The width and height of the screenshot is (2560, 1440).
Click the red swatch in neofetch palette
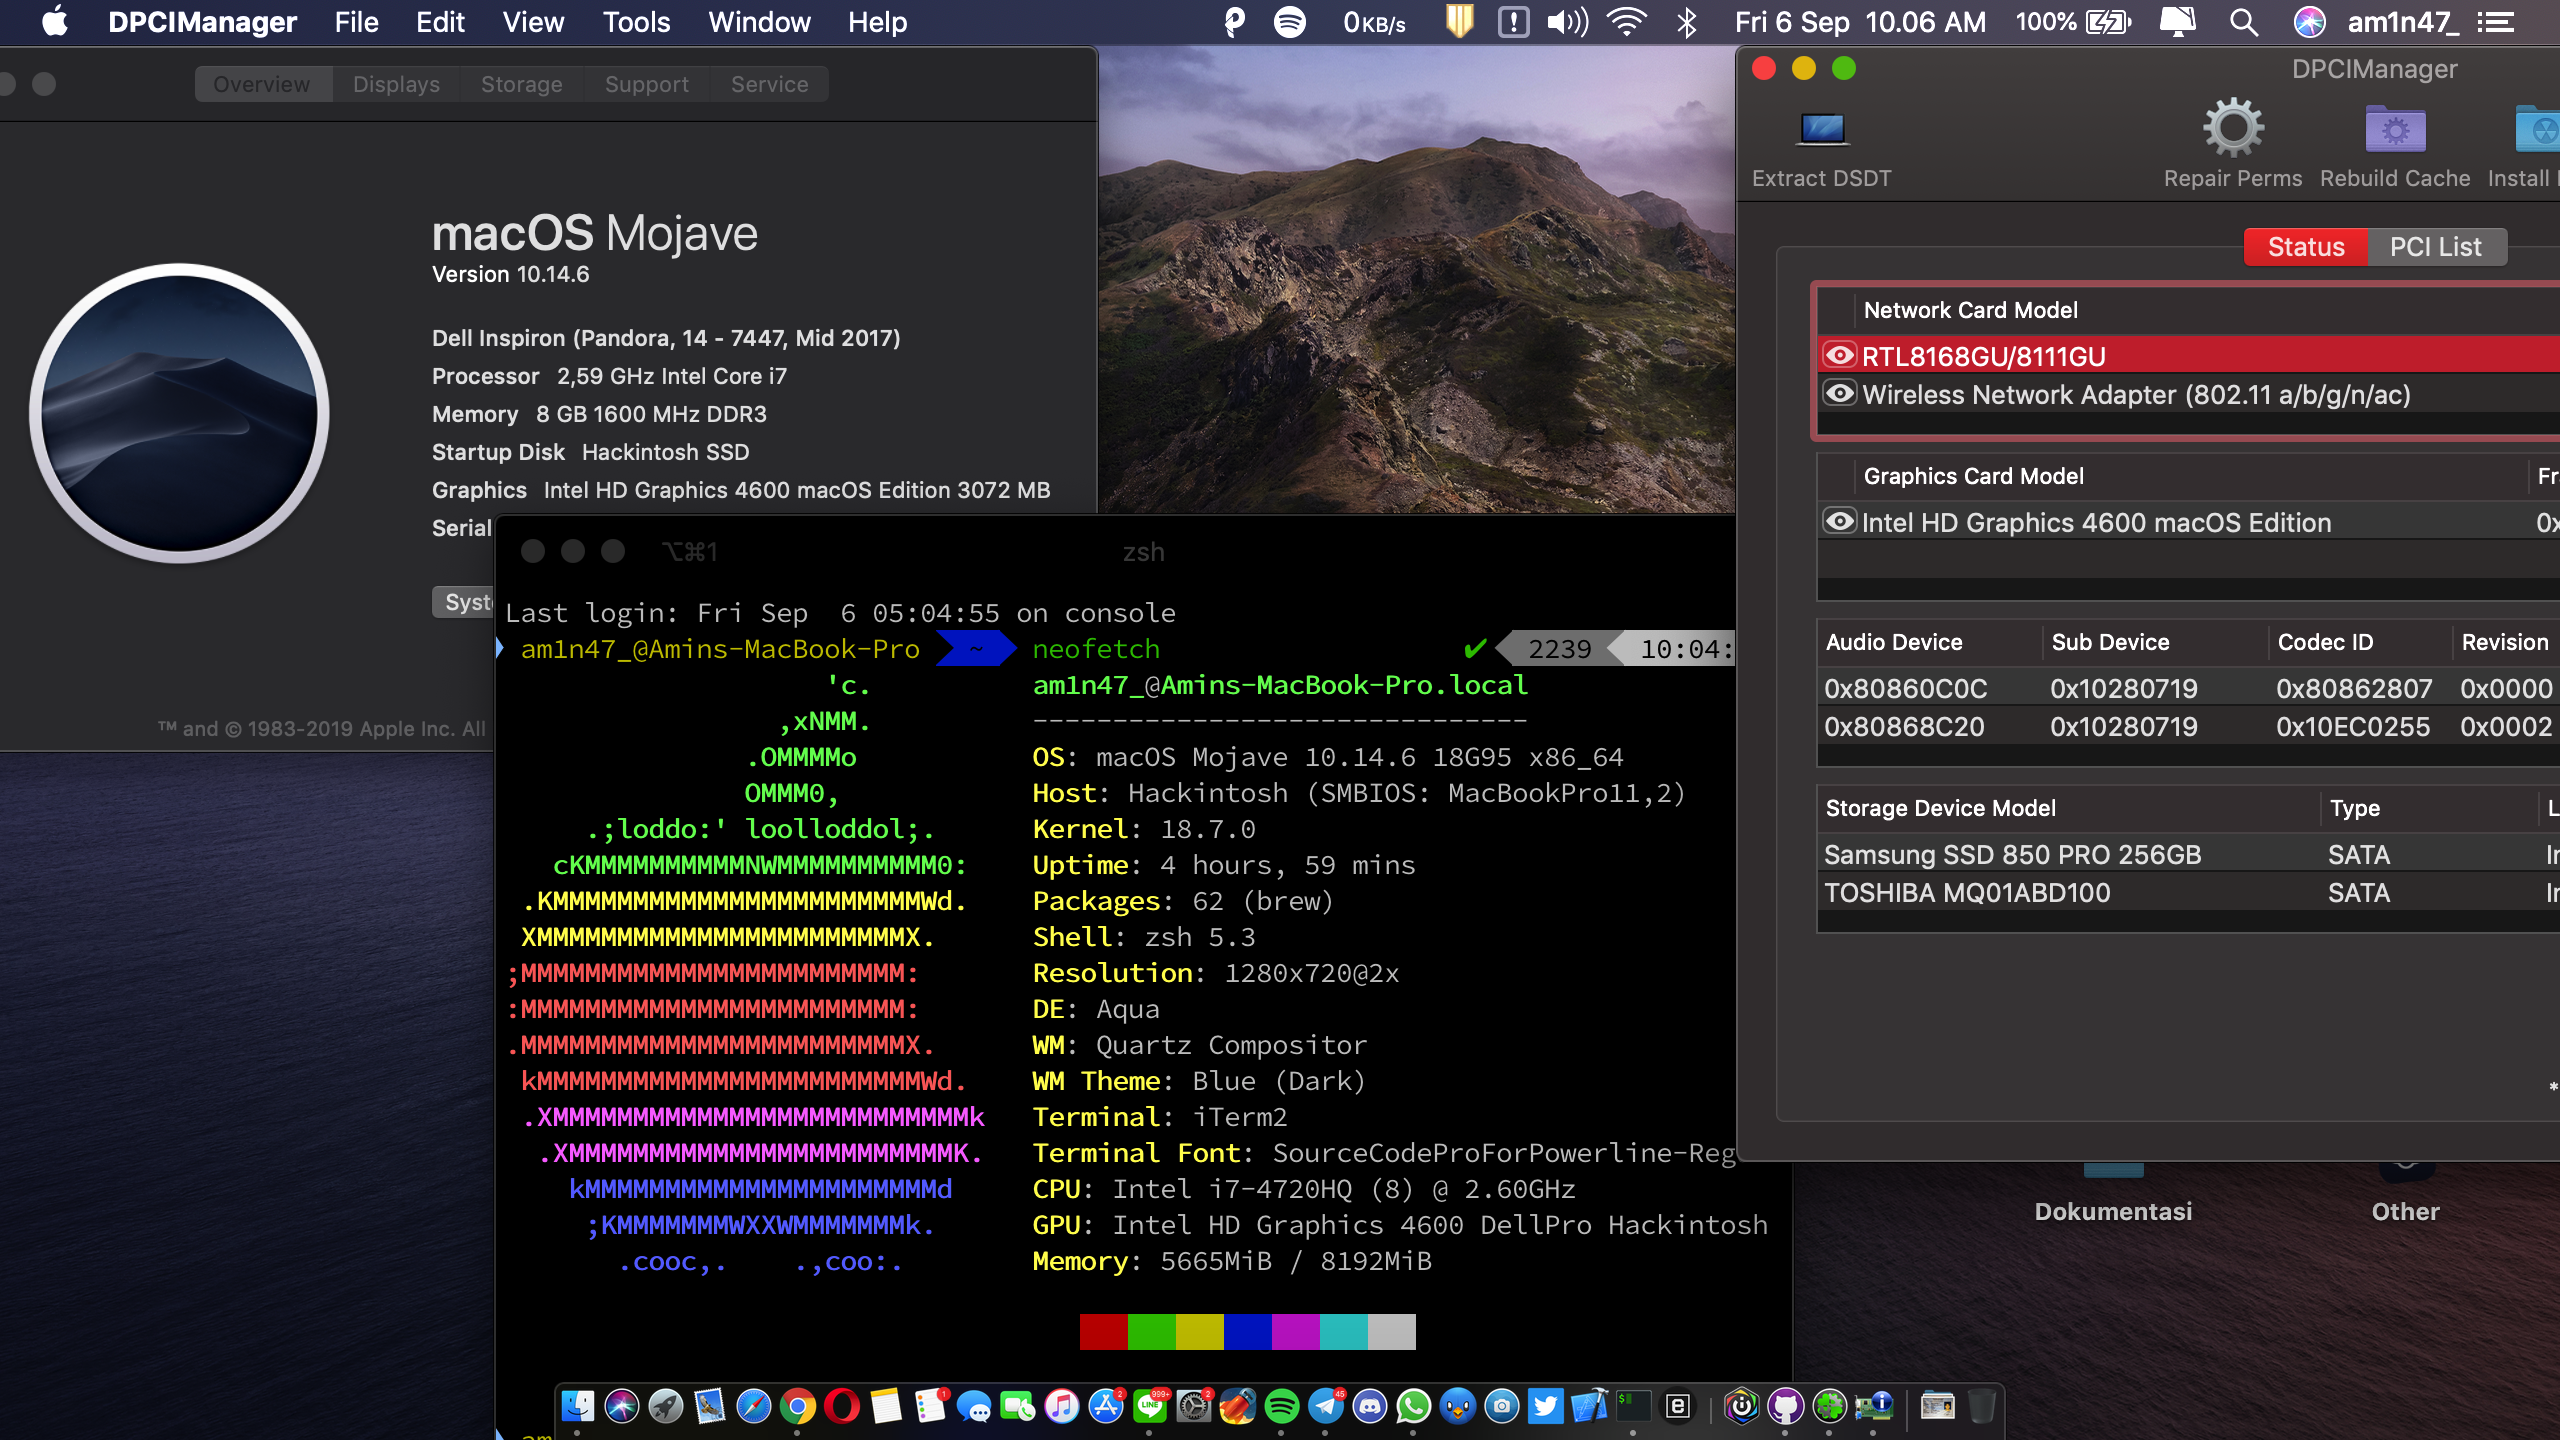(x=1103, y=1331)
